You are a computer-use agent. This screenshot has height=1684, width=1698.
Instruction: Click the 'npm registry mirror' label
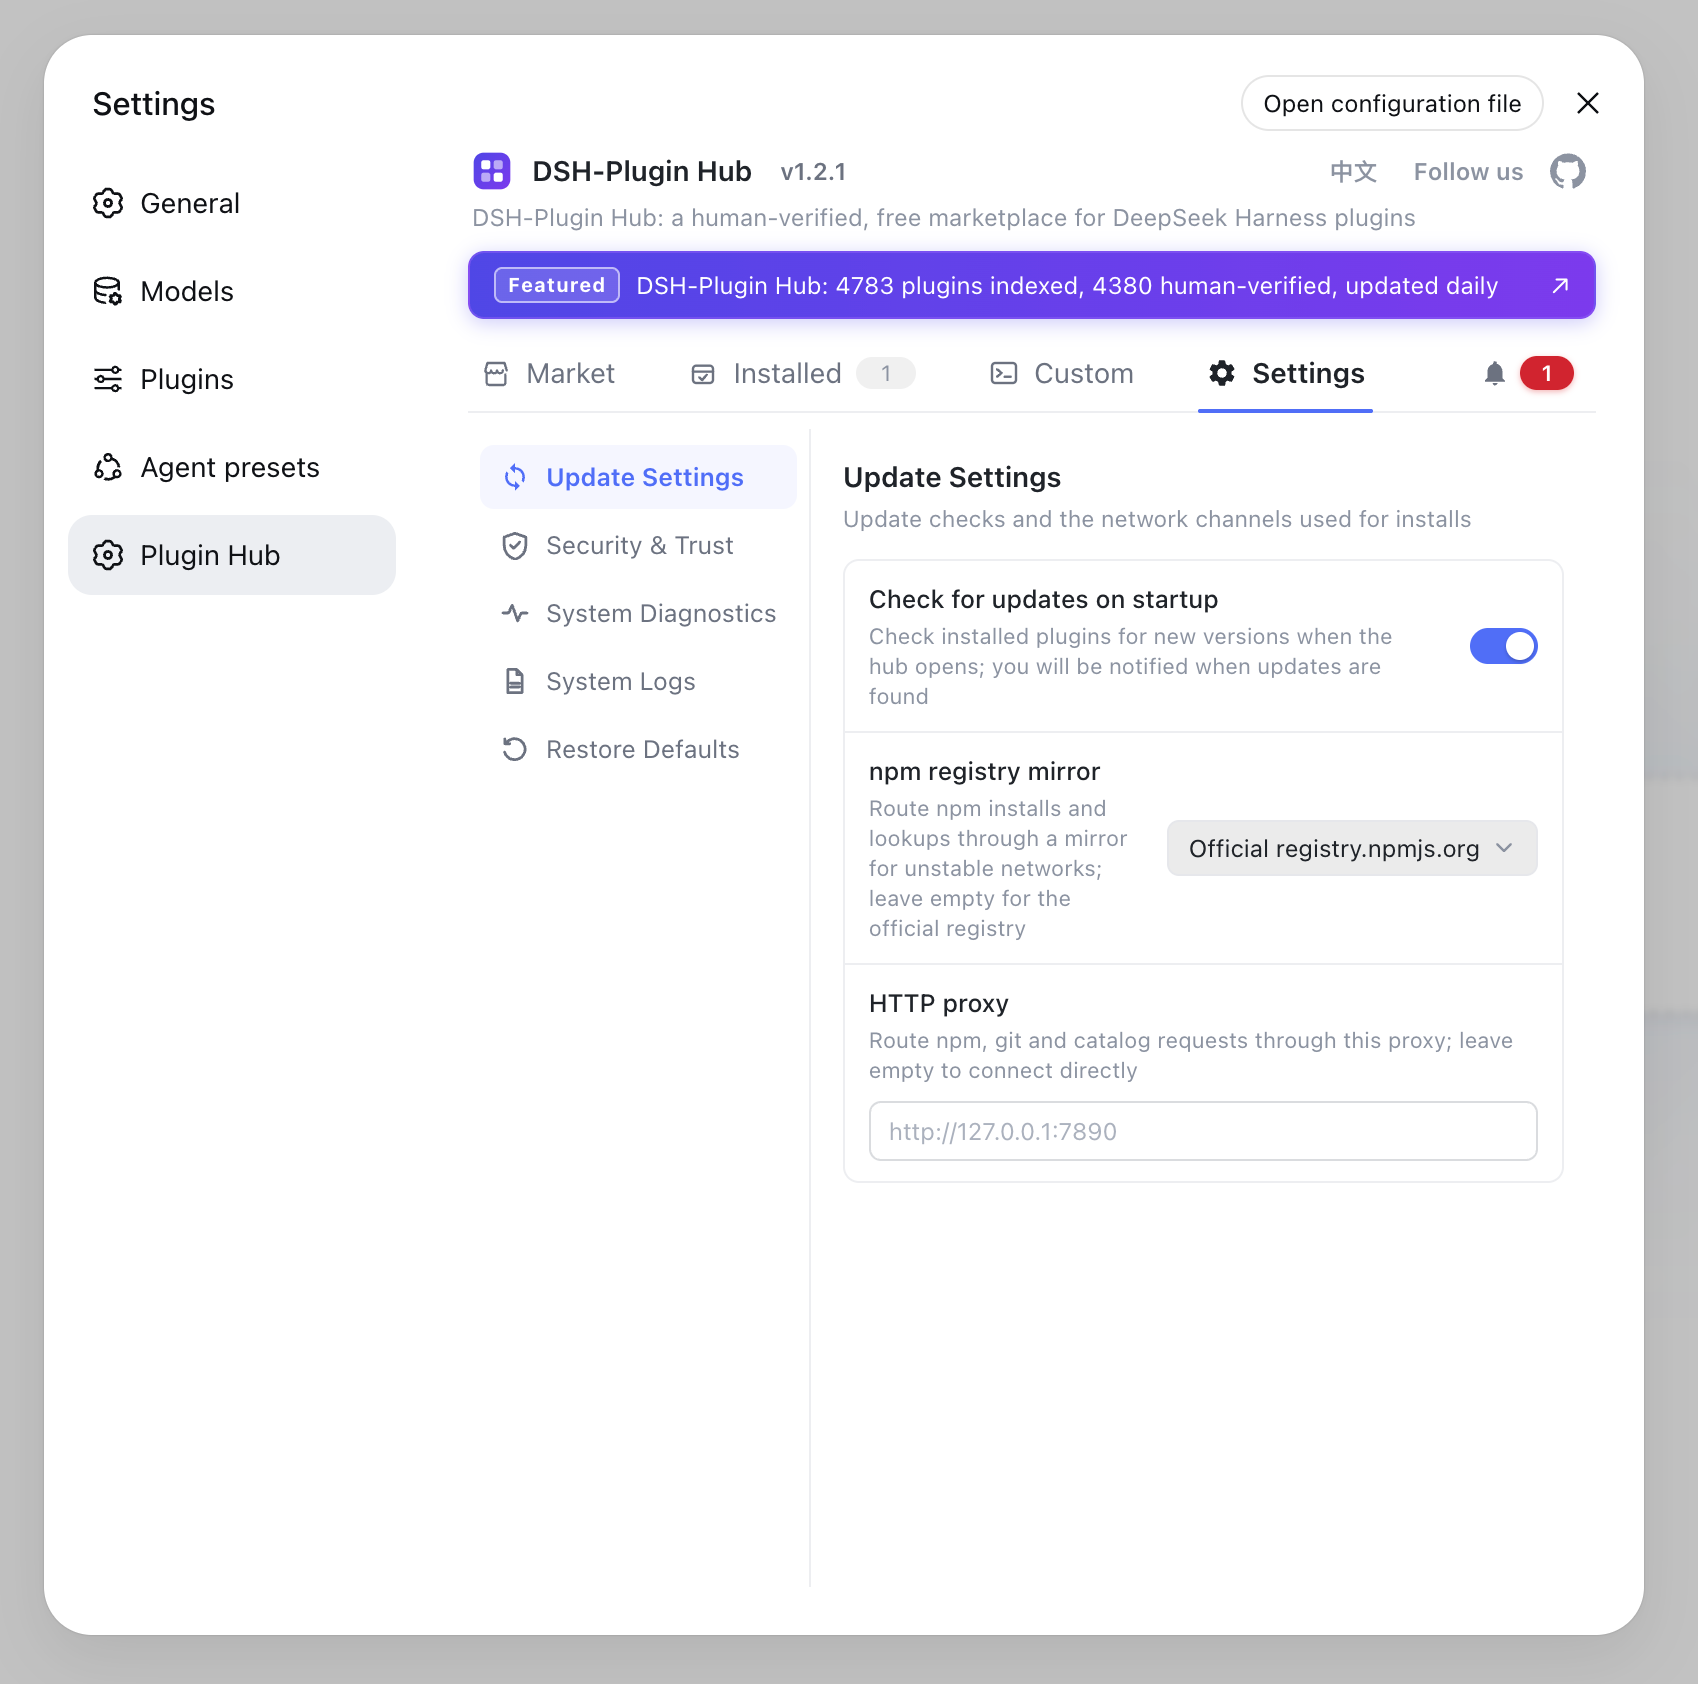pyautogui.click(x=984, y=771)
